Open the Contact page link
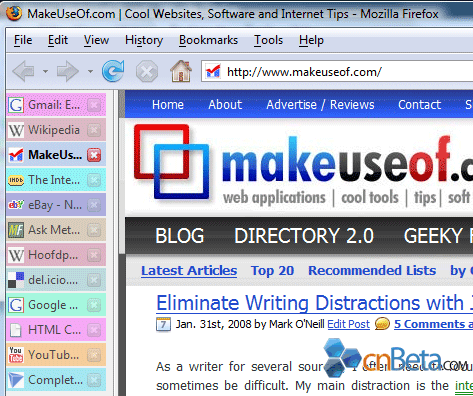The image size is (473, 396). (x=419, y=105)
